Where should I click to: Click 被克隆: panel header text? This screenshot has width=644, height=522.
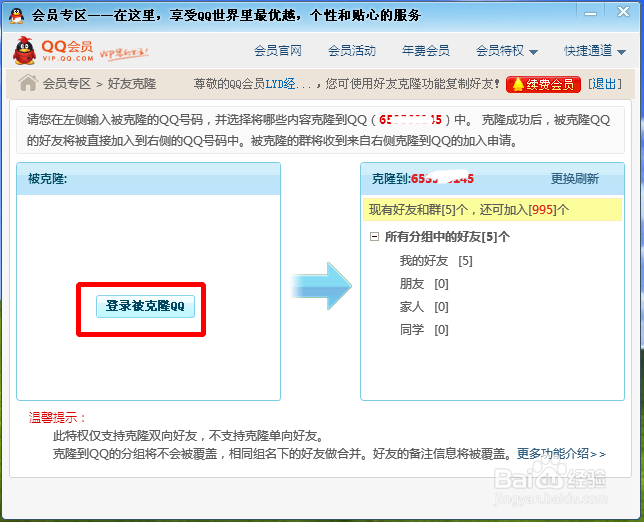pos(48,179)
